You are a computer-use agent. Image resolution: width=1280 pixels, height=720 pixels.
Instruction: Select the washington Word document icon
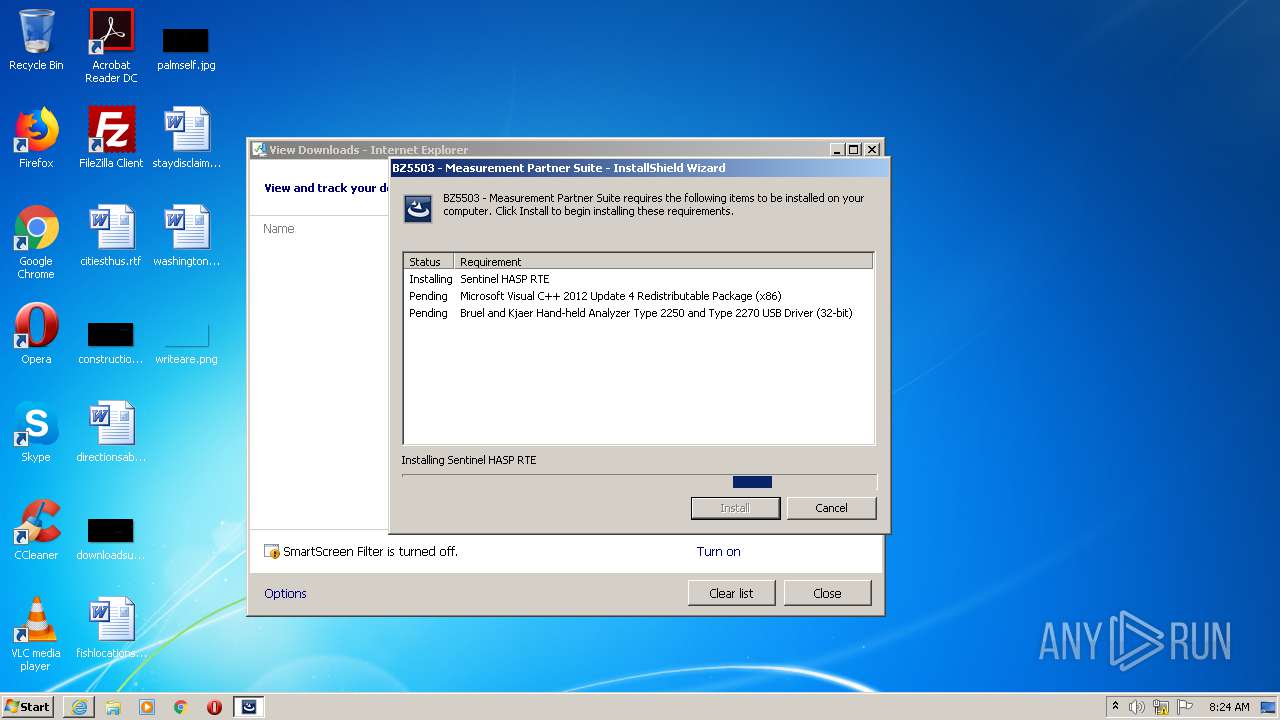pos(186,236)
